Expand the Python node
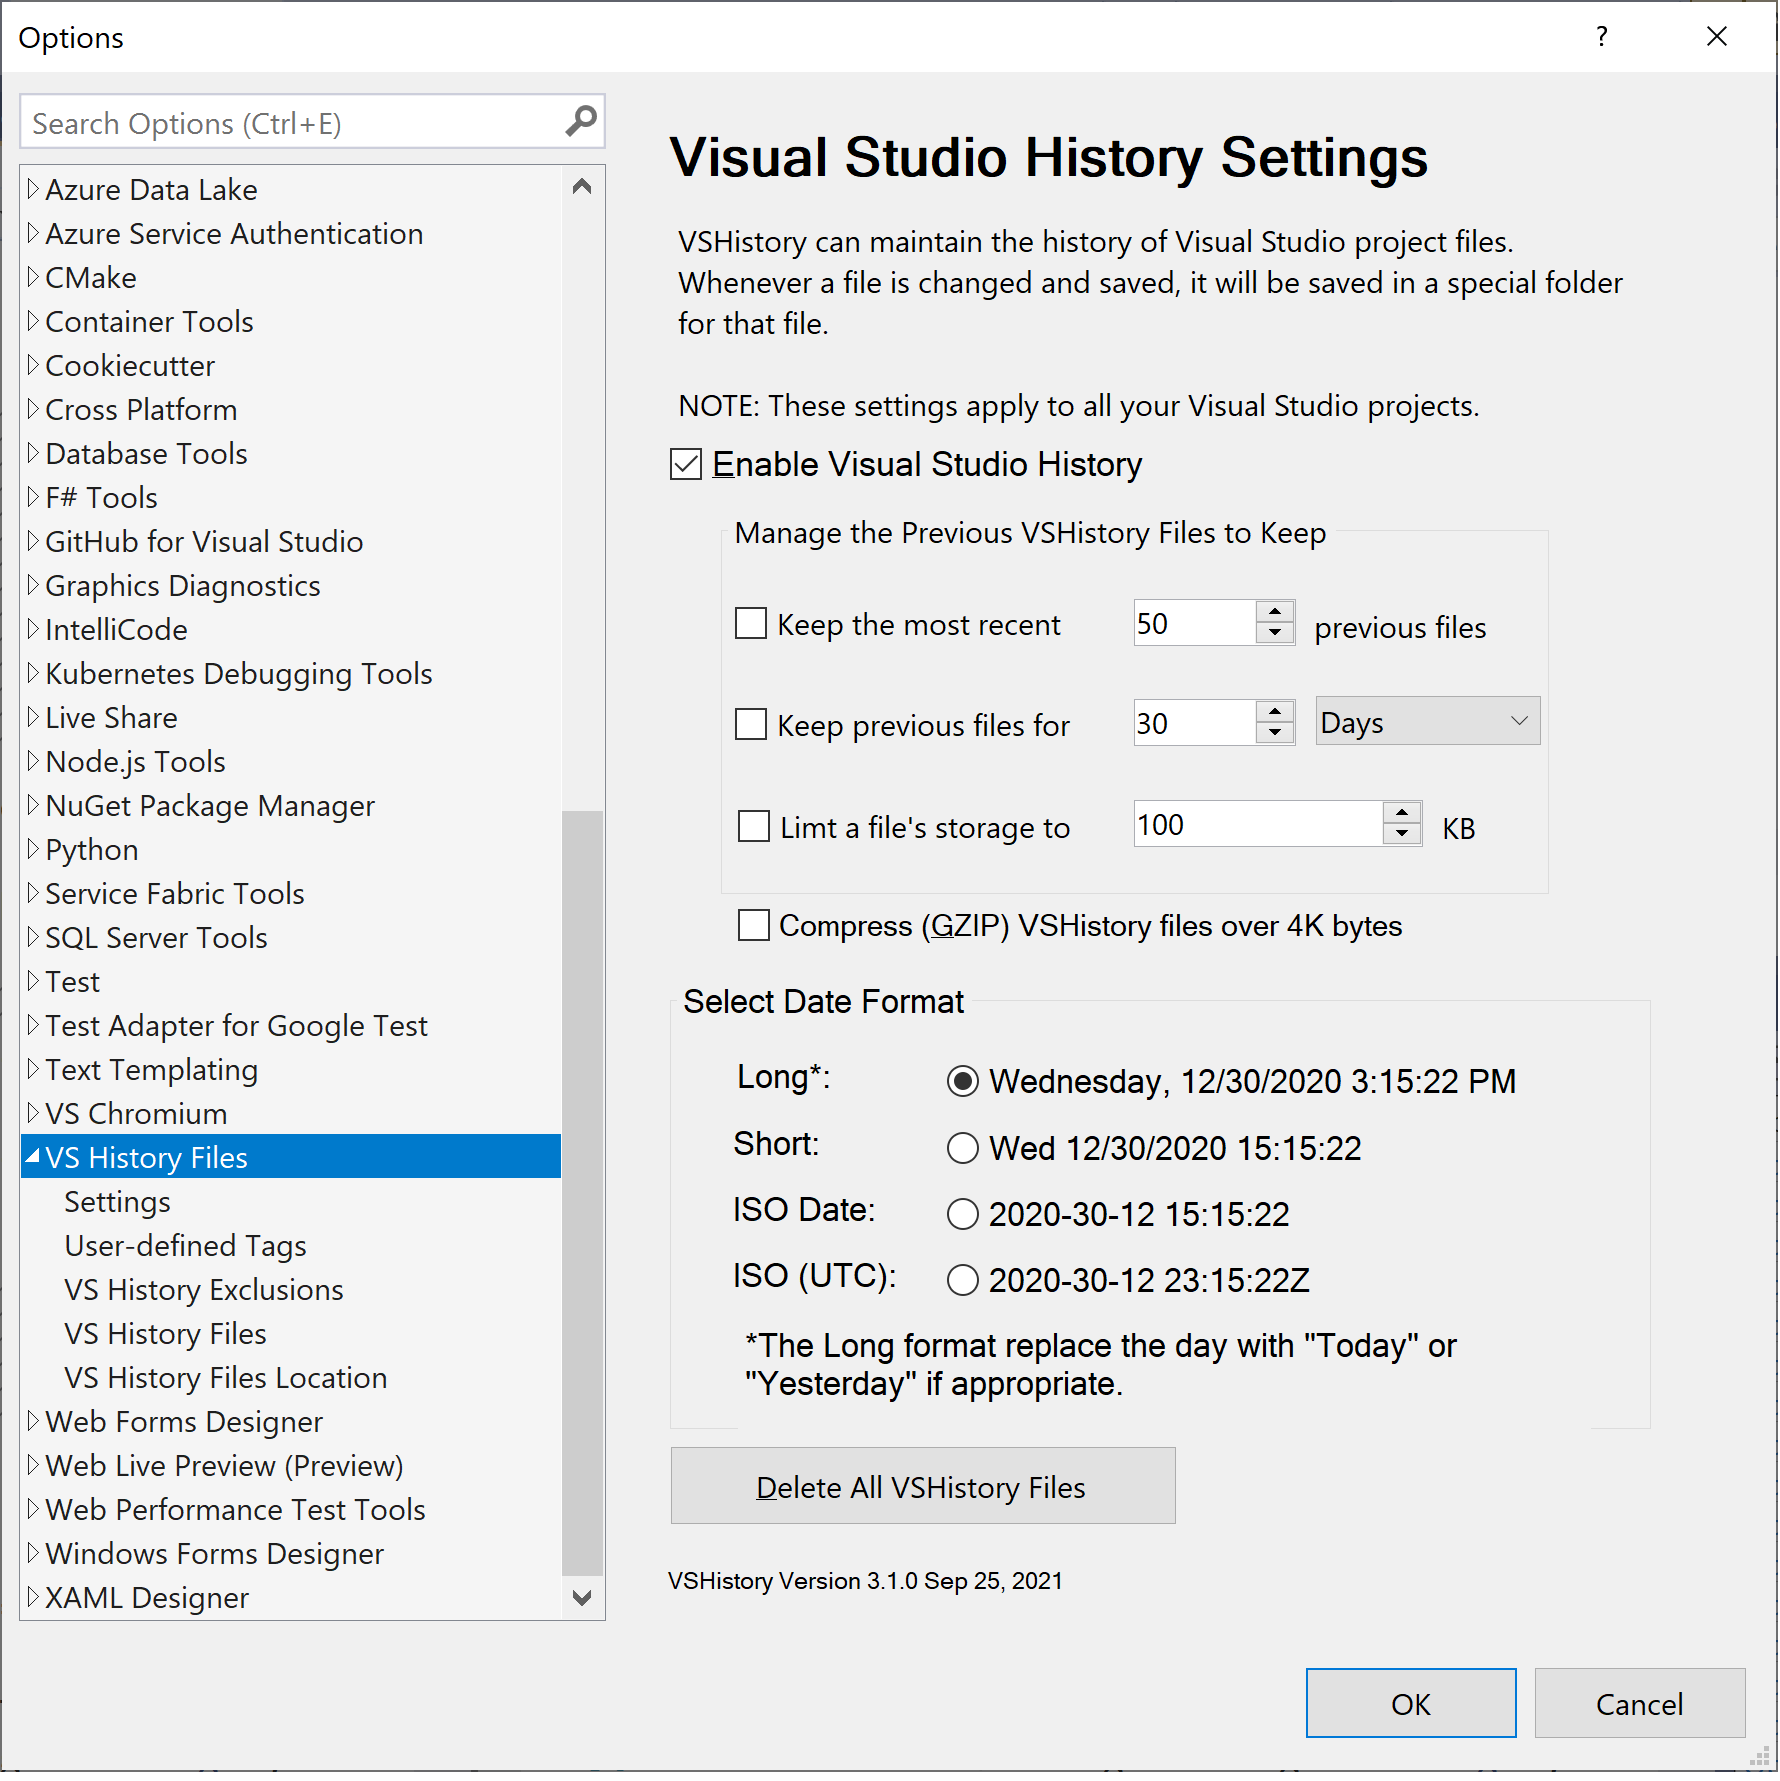The image size is (1780, 1781). [33, 849]
